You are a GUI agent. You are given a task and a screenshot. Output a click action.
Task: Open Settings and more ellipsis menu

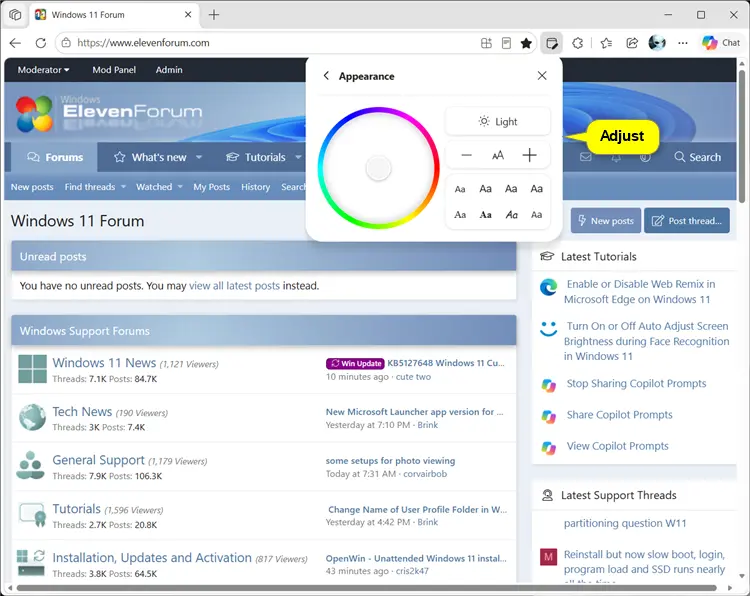coord(683,43)
